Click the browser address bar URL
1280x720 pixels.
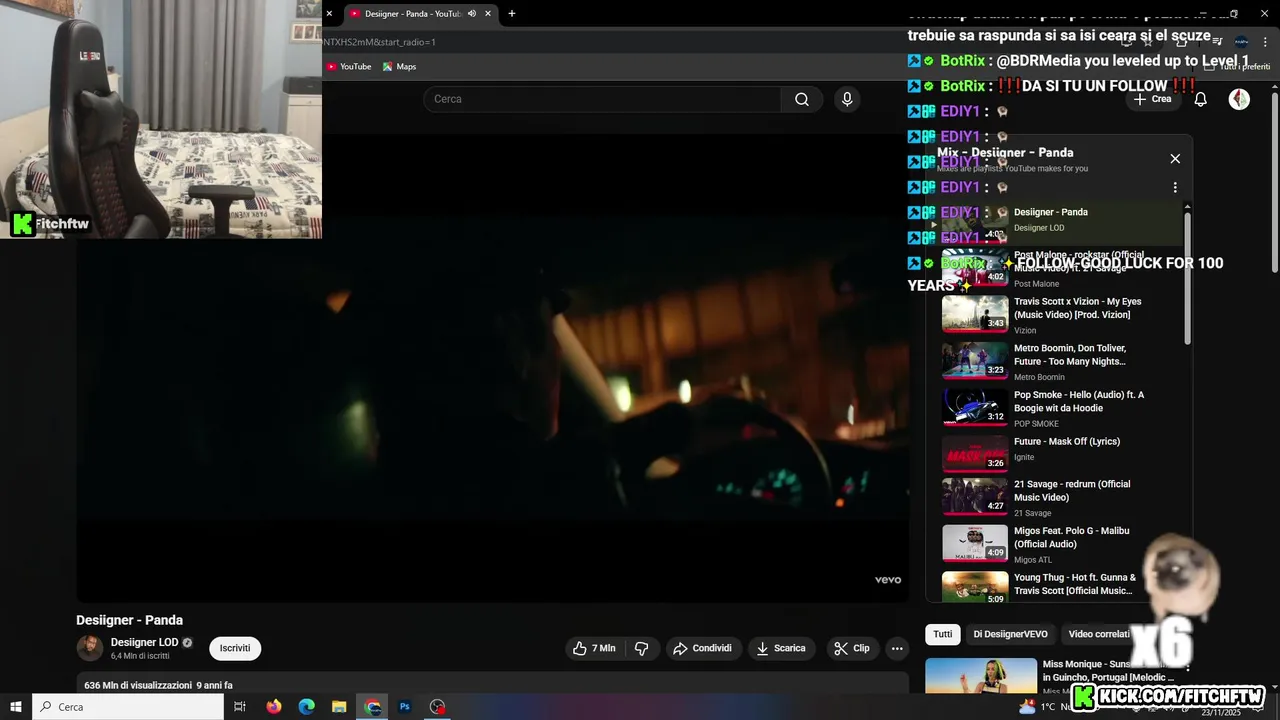pyautogui.click(x=379, y=42)
